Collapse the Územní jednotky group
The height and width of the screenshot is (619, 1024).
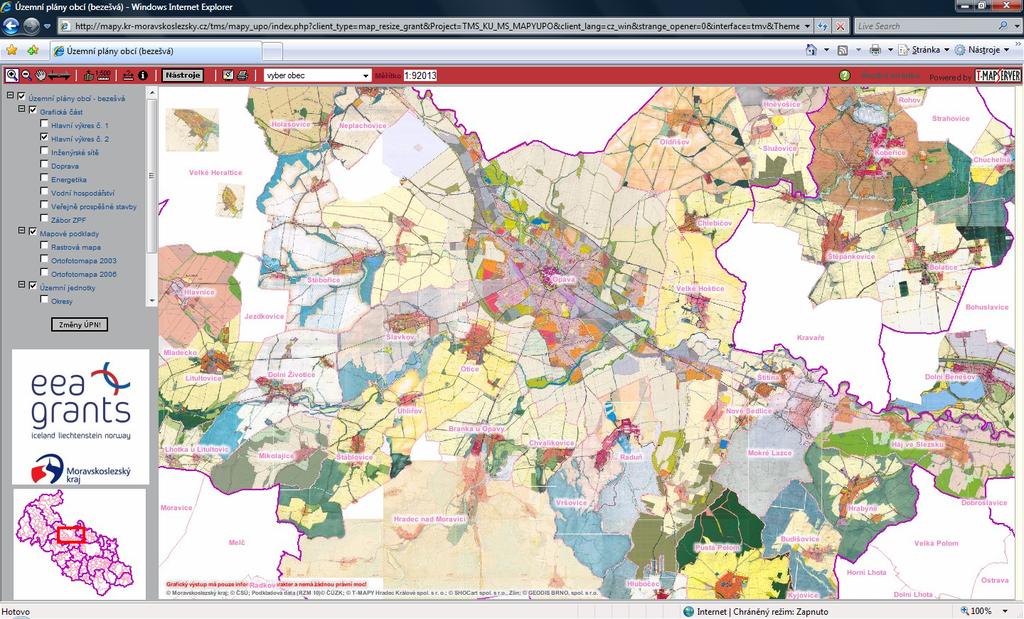click(x=21, y=286)
